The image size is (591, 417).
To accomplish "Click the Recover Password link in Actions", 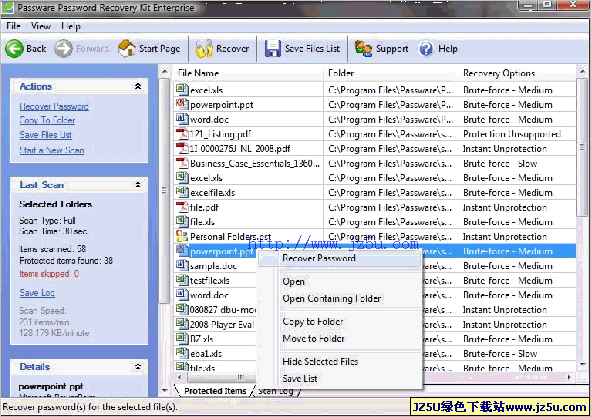I will tap(54, 107).
